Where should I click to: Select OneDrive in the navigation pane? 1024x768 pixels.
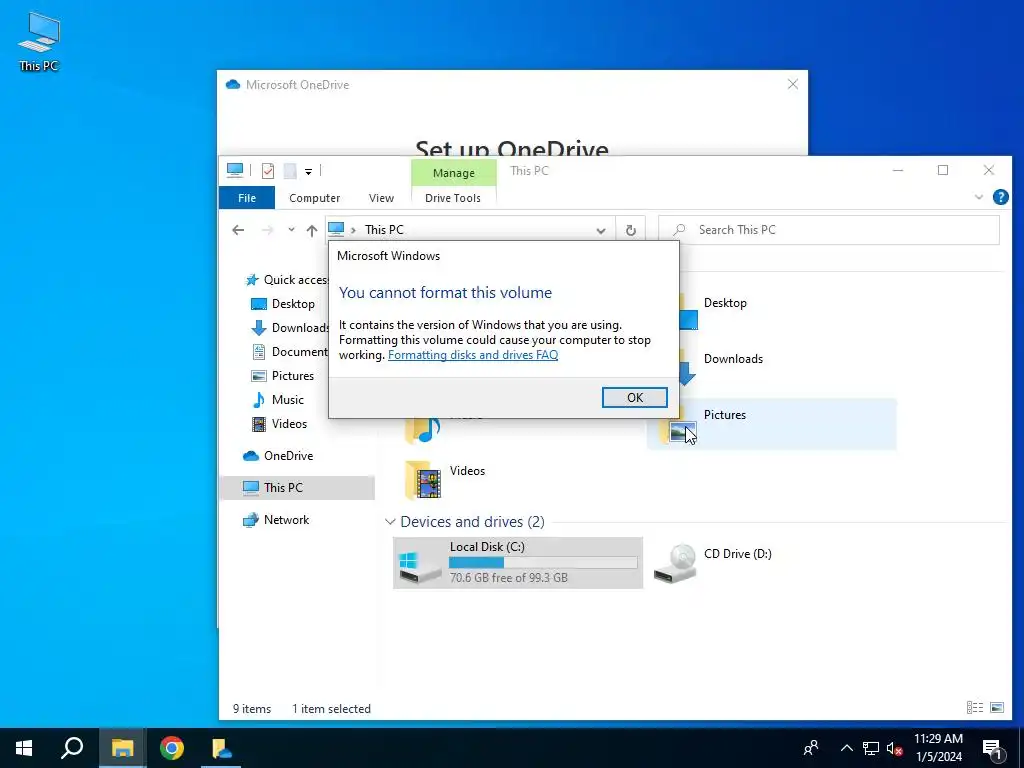coord(278,456)
